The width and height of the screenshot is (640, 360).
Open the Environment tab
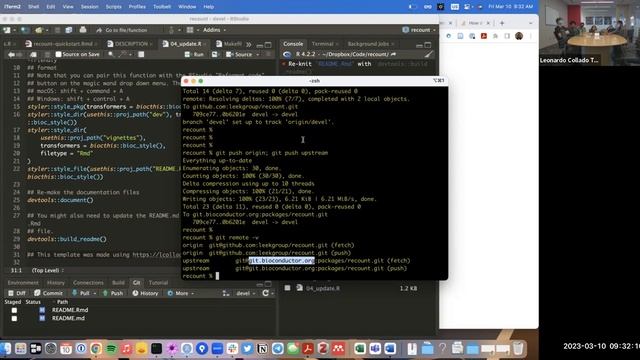point(23,282)
